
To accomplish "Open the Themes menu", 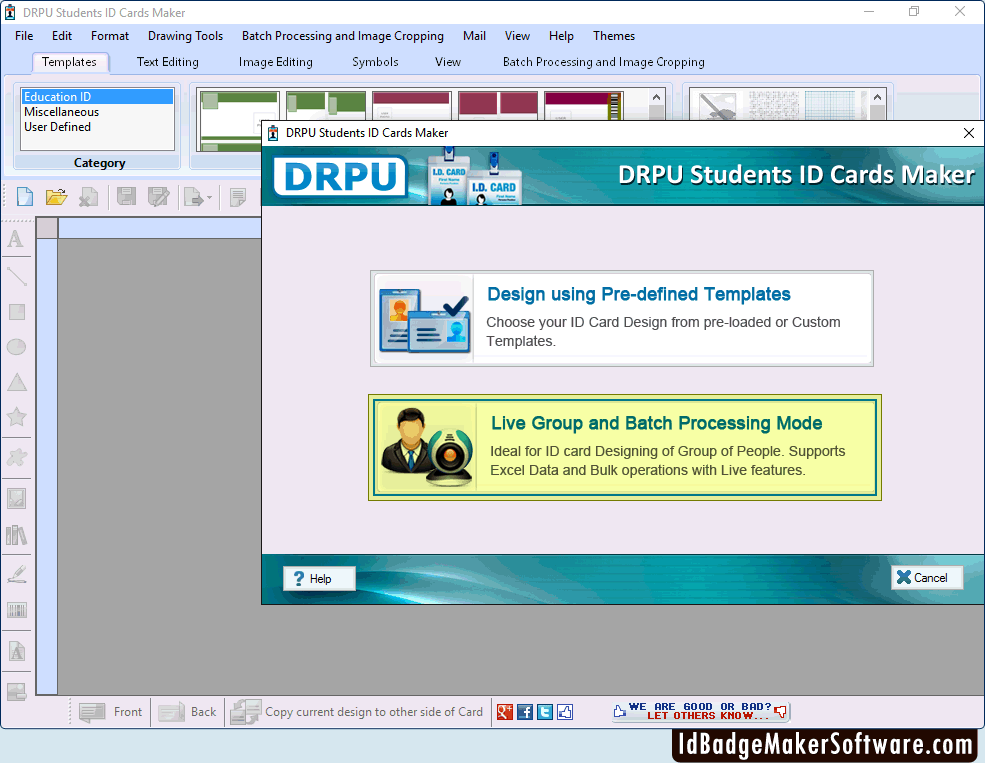I will (614, 36).
